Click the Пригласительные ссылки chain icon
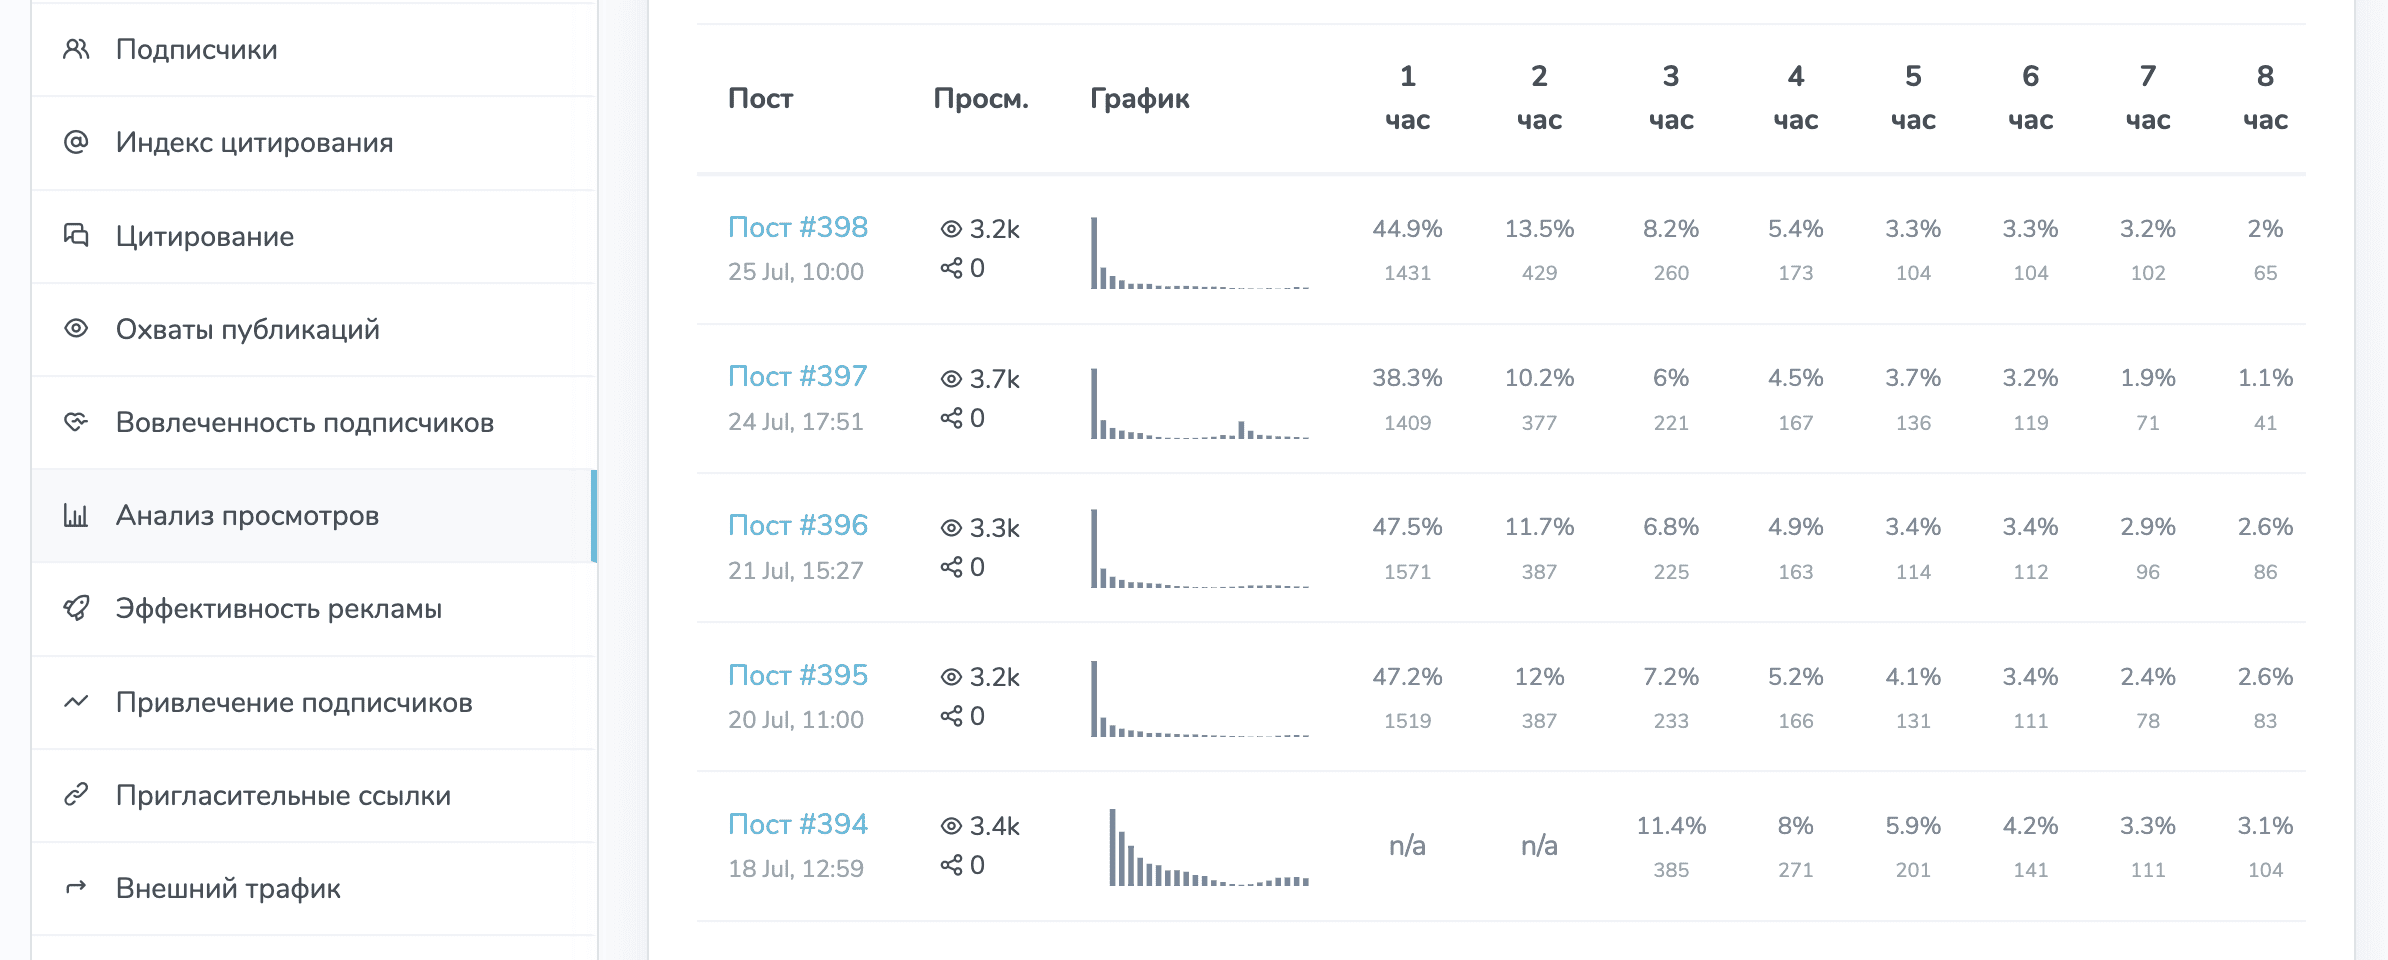The height and width of the screenshot is (960, 2388). pos(76,795)
